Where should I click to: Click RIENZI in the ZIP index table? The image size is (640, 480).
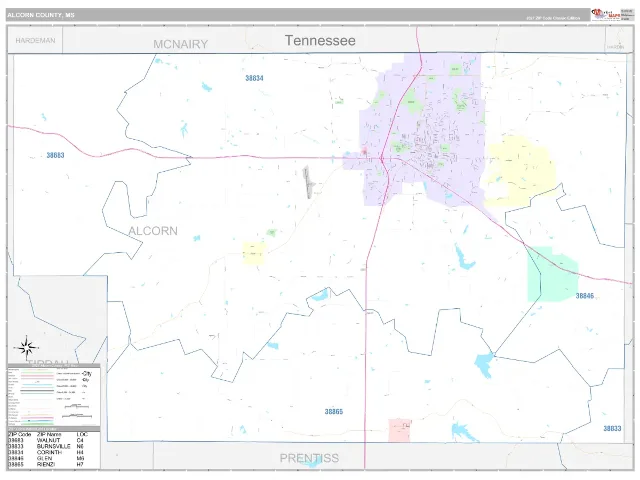click(x=46, y=464)
